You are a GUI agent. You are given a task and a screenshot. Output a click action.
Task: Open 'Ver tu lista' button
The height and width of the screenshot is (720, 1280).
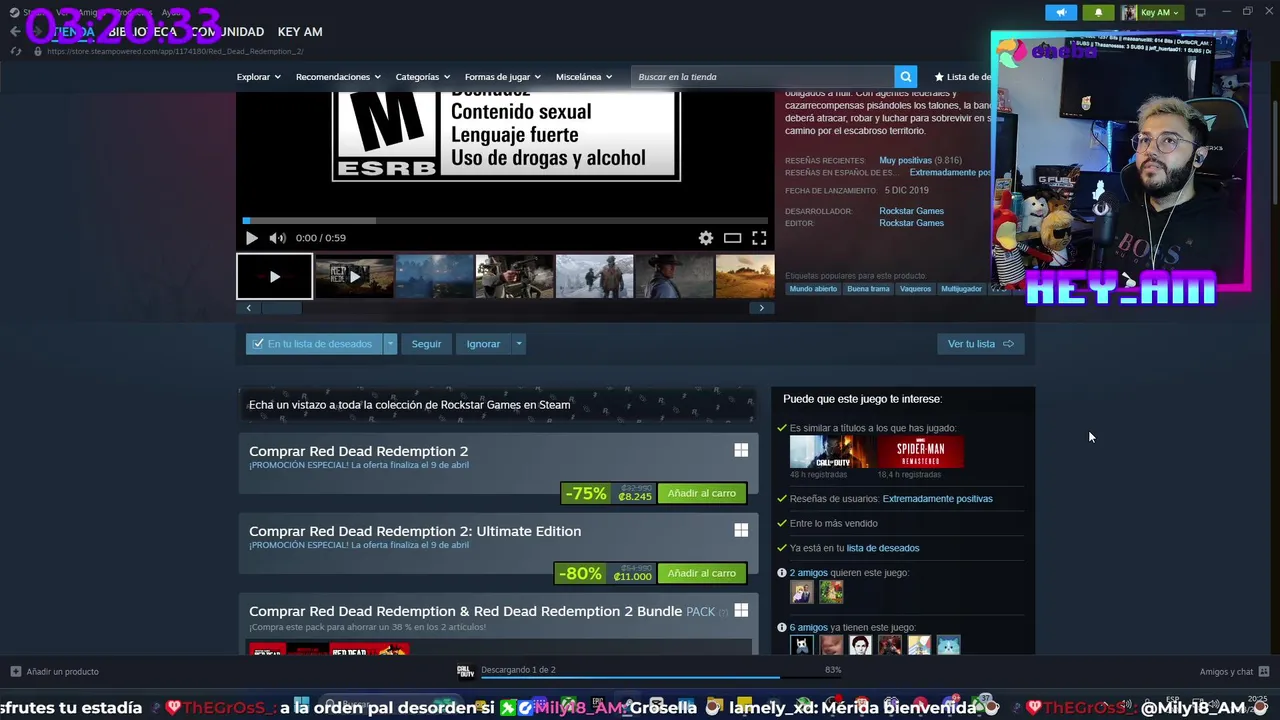tap(980, 344)
